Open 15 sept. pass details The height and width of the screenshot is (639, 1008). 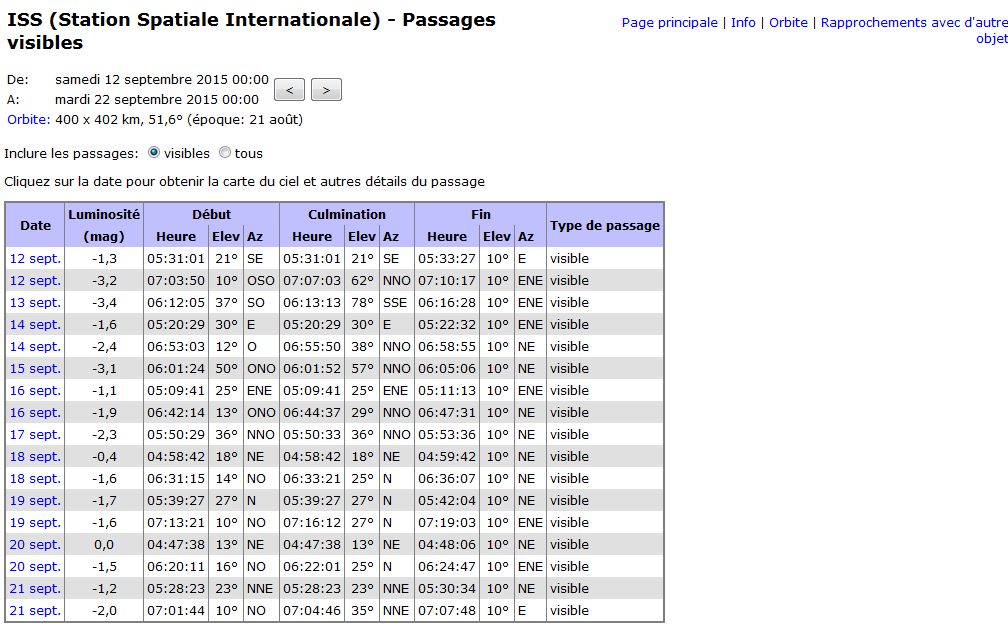pyautogui.click(x=35, y=368)
